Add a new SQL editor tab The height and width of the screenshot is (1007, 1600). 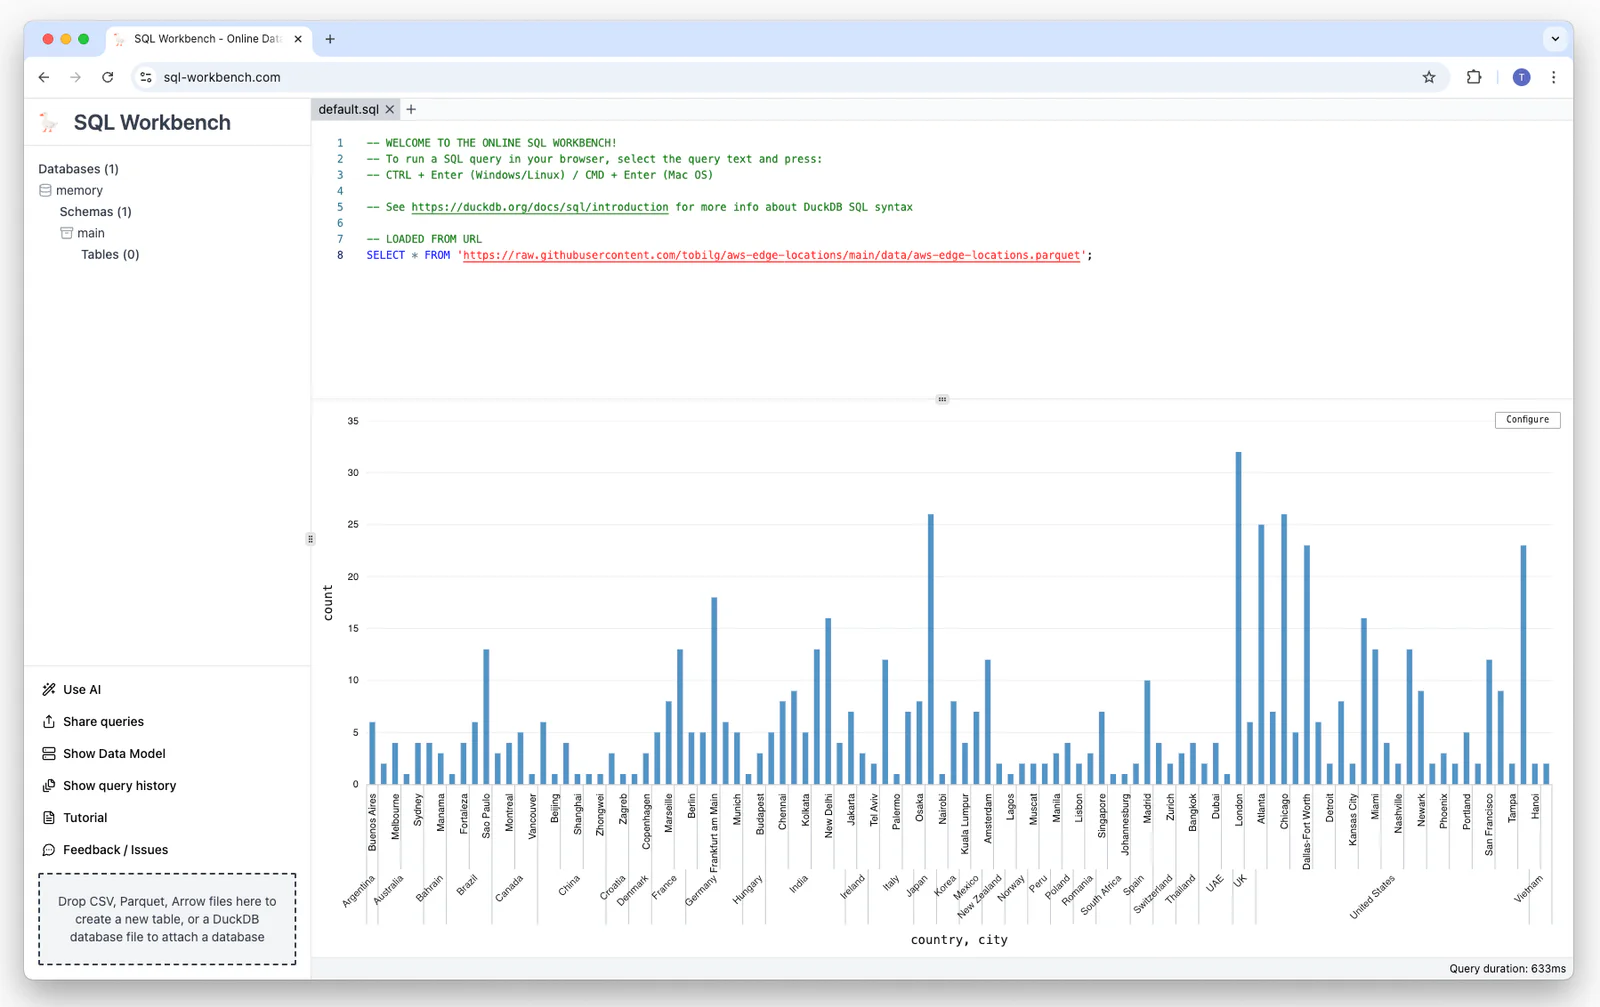pos(411,109)
